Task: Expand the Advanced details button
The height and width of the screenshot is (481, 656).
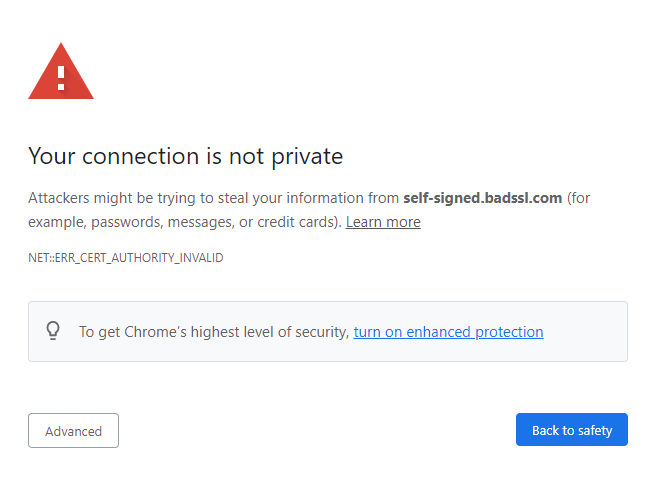Action: [73, 431]
